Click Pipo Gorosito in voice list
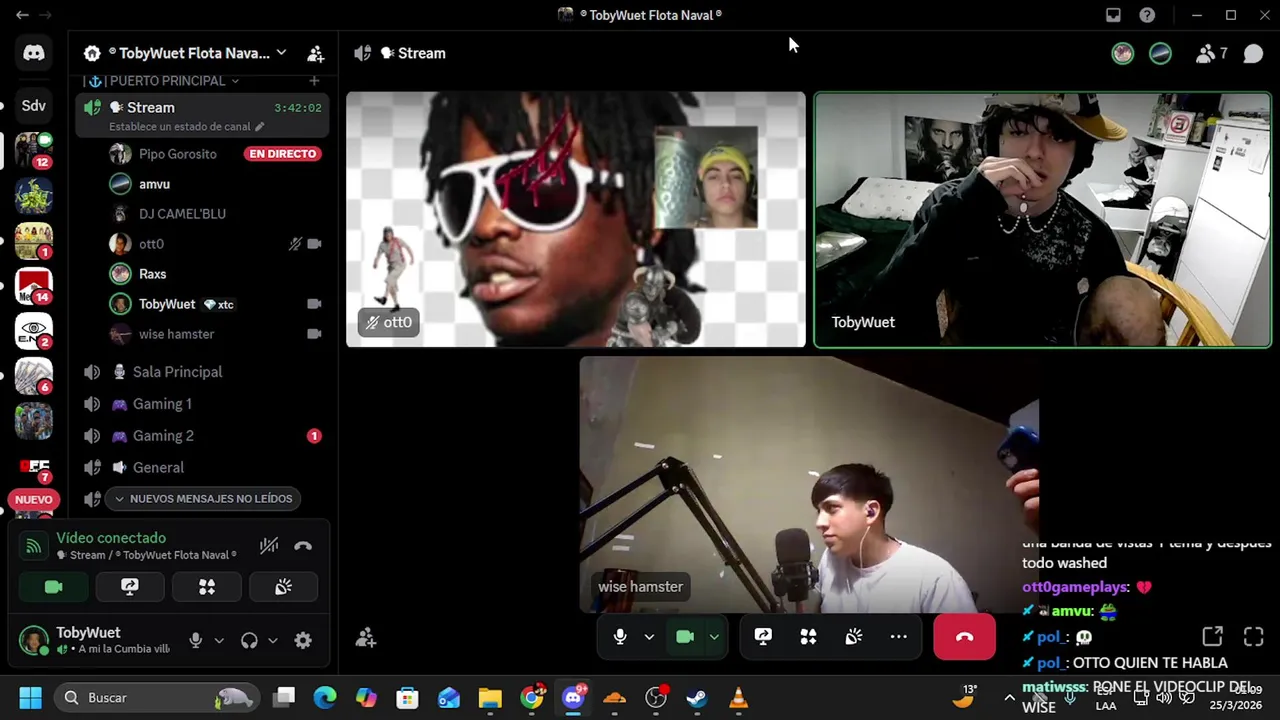 coord(178,154)
